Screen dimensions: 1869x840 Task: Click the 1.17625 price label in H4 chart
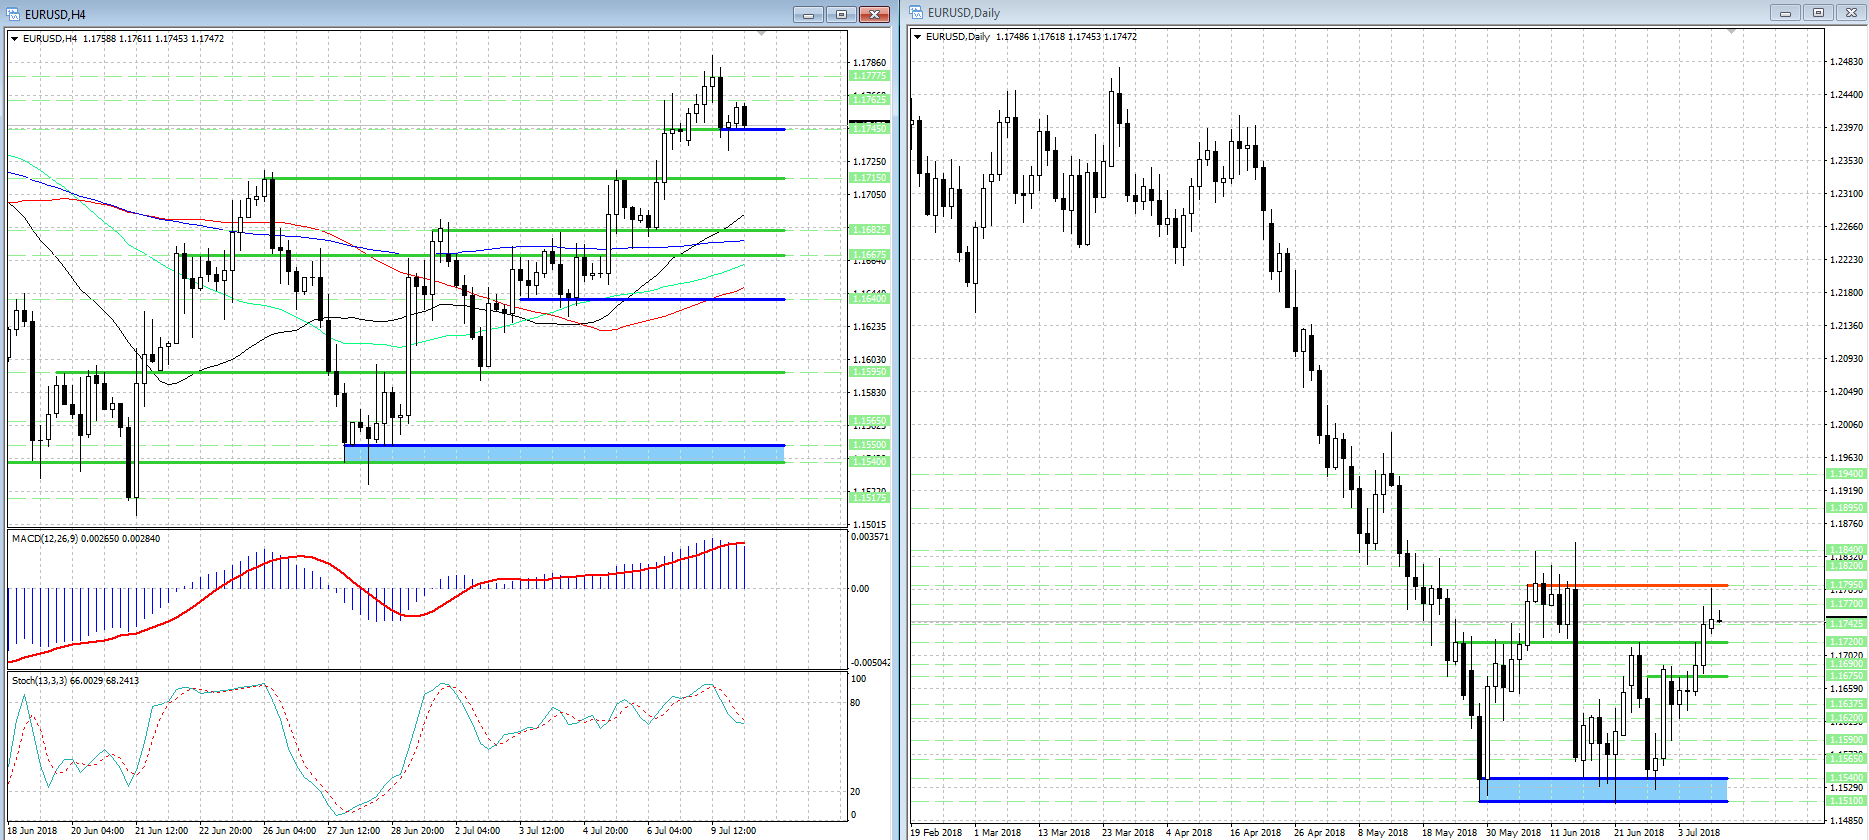tap(869, 100)
